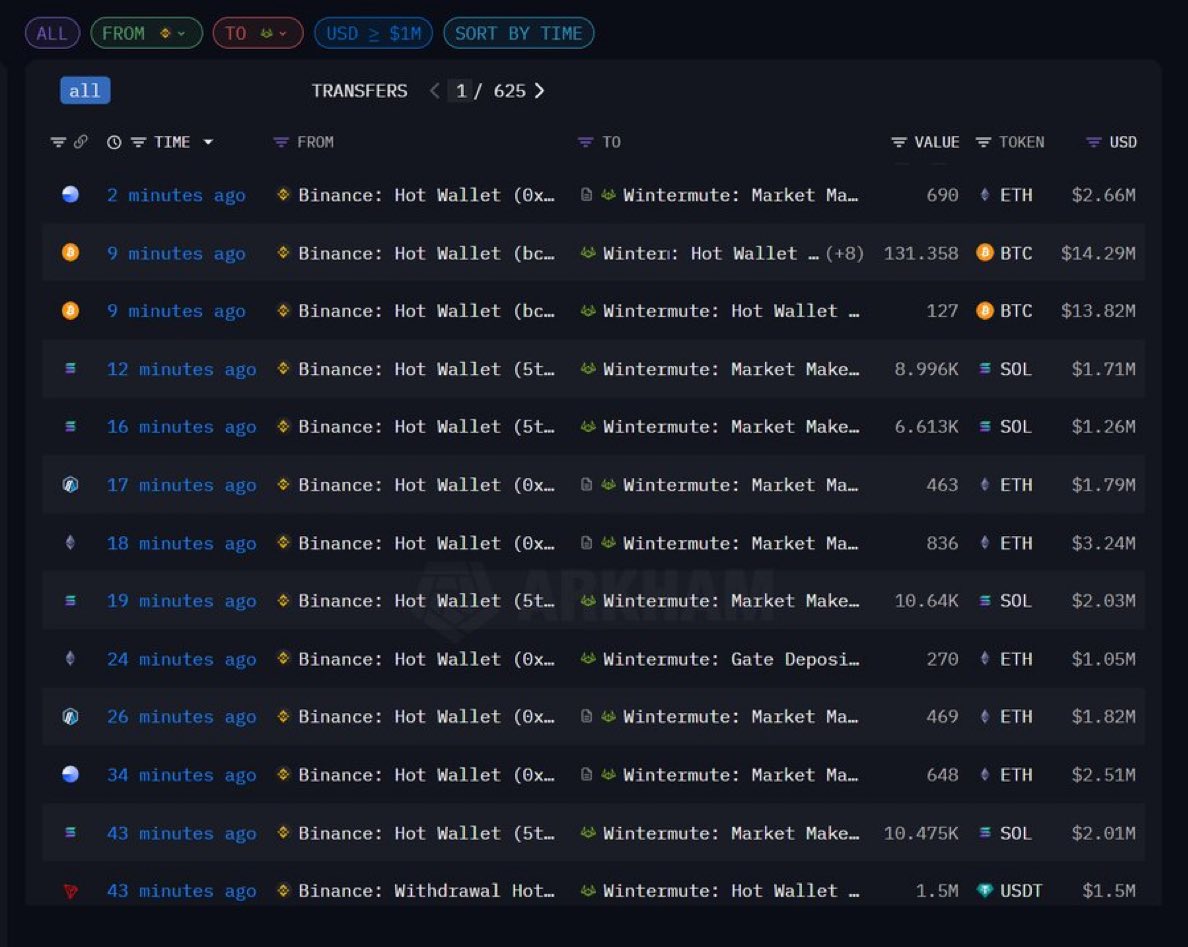Click the ALL filter pill
Screen dimensions: 1188x947
point(52,33)
